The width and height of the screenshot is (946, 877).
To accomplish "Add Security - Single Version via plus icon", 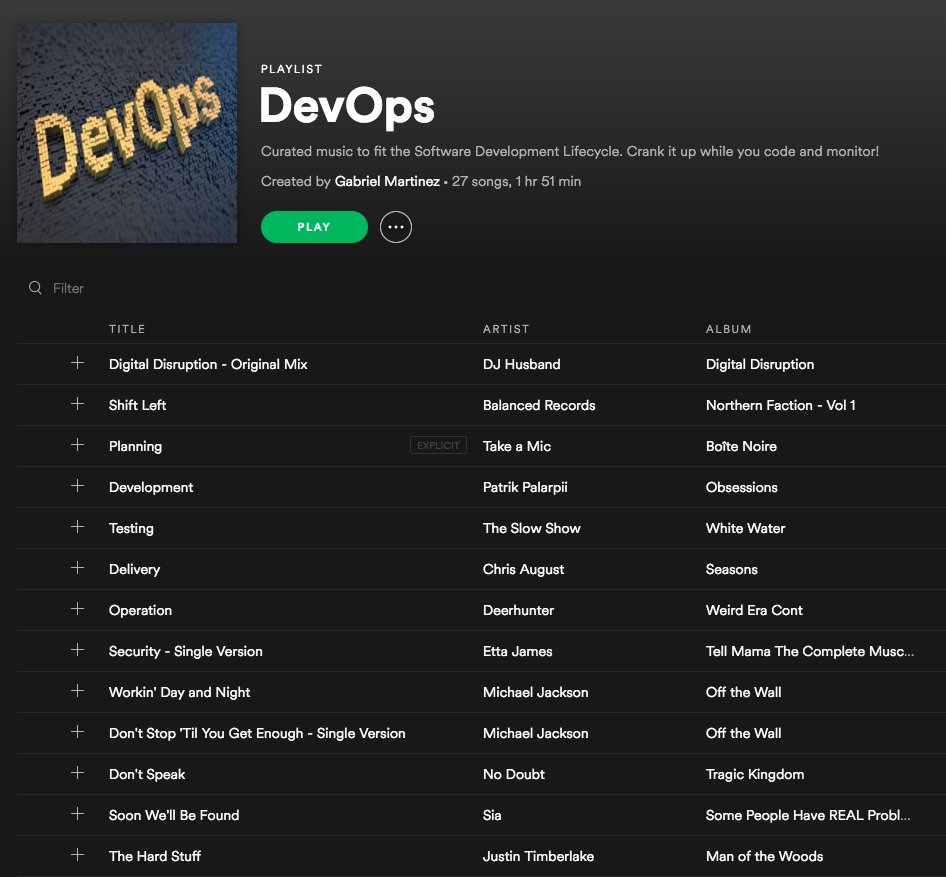I will [77, 650].
